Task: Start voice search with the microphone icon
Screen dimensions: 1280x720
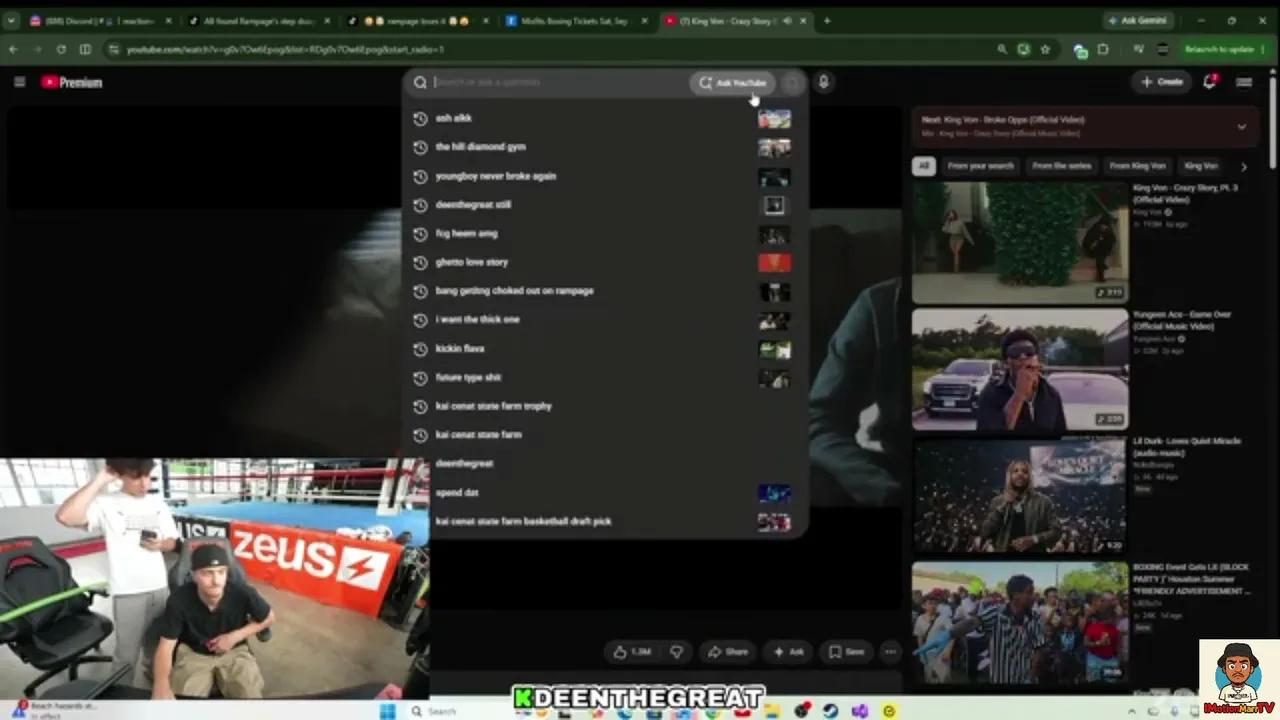Action: click(823, 82)
